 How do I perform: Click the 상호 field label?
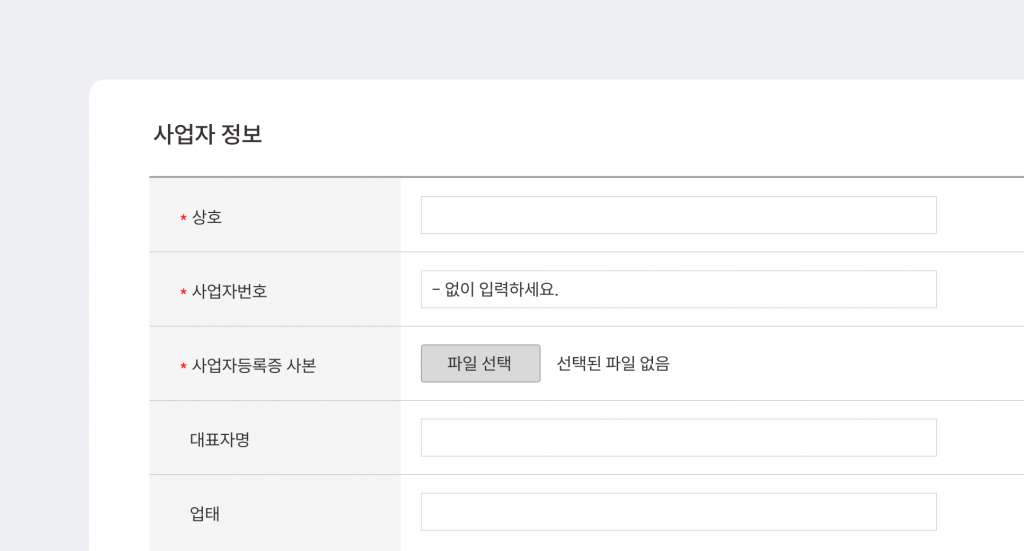(207, 218)
